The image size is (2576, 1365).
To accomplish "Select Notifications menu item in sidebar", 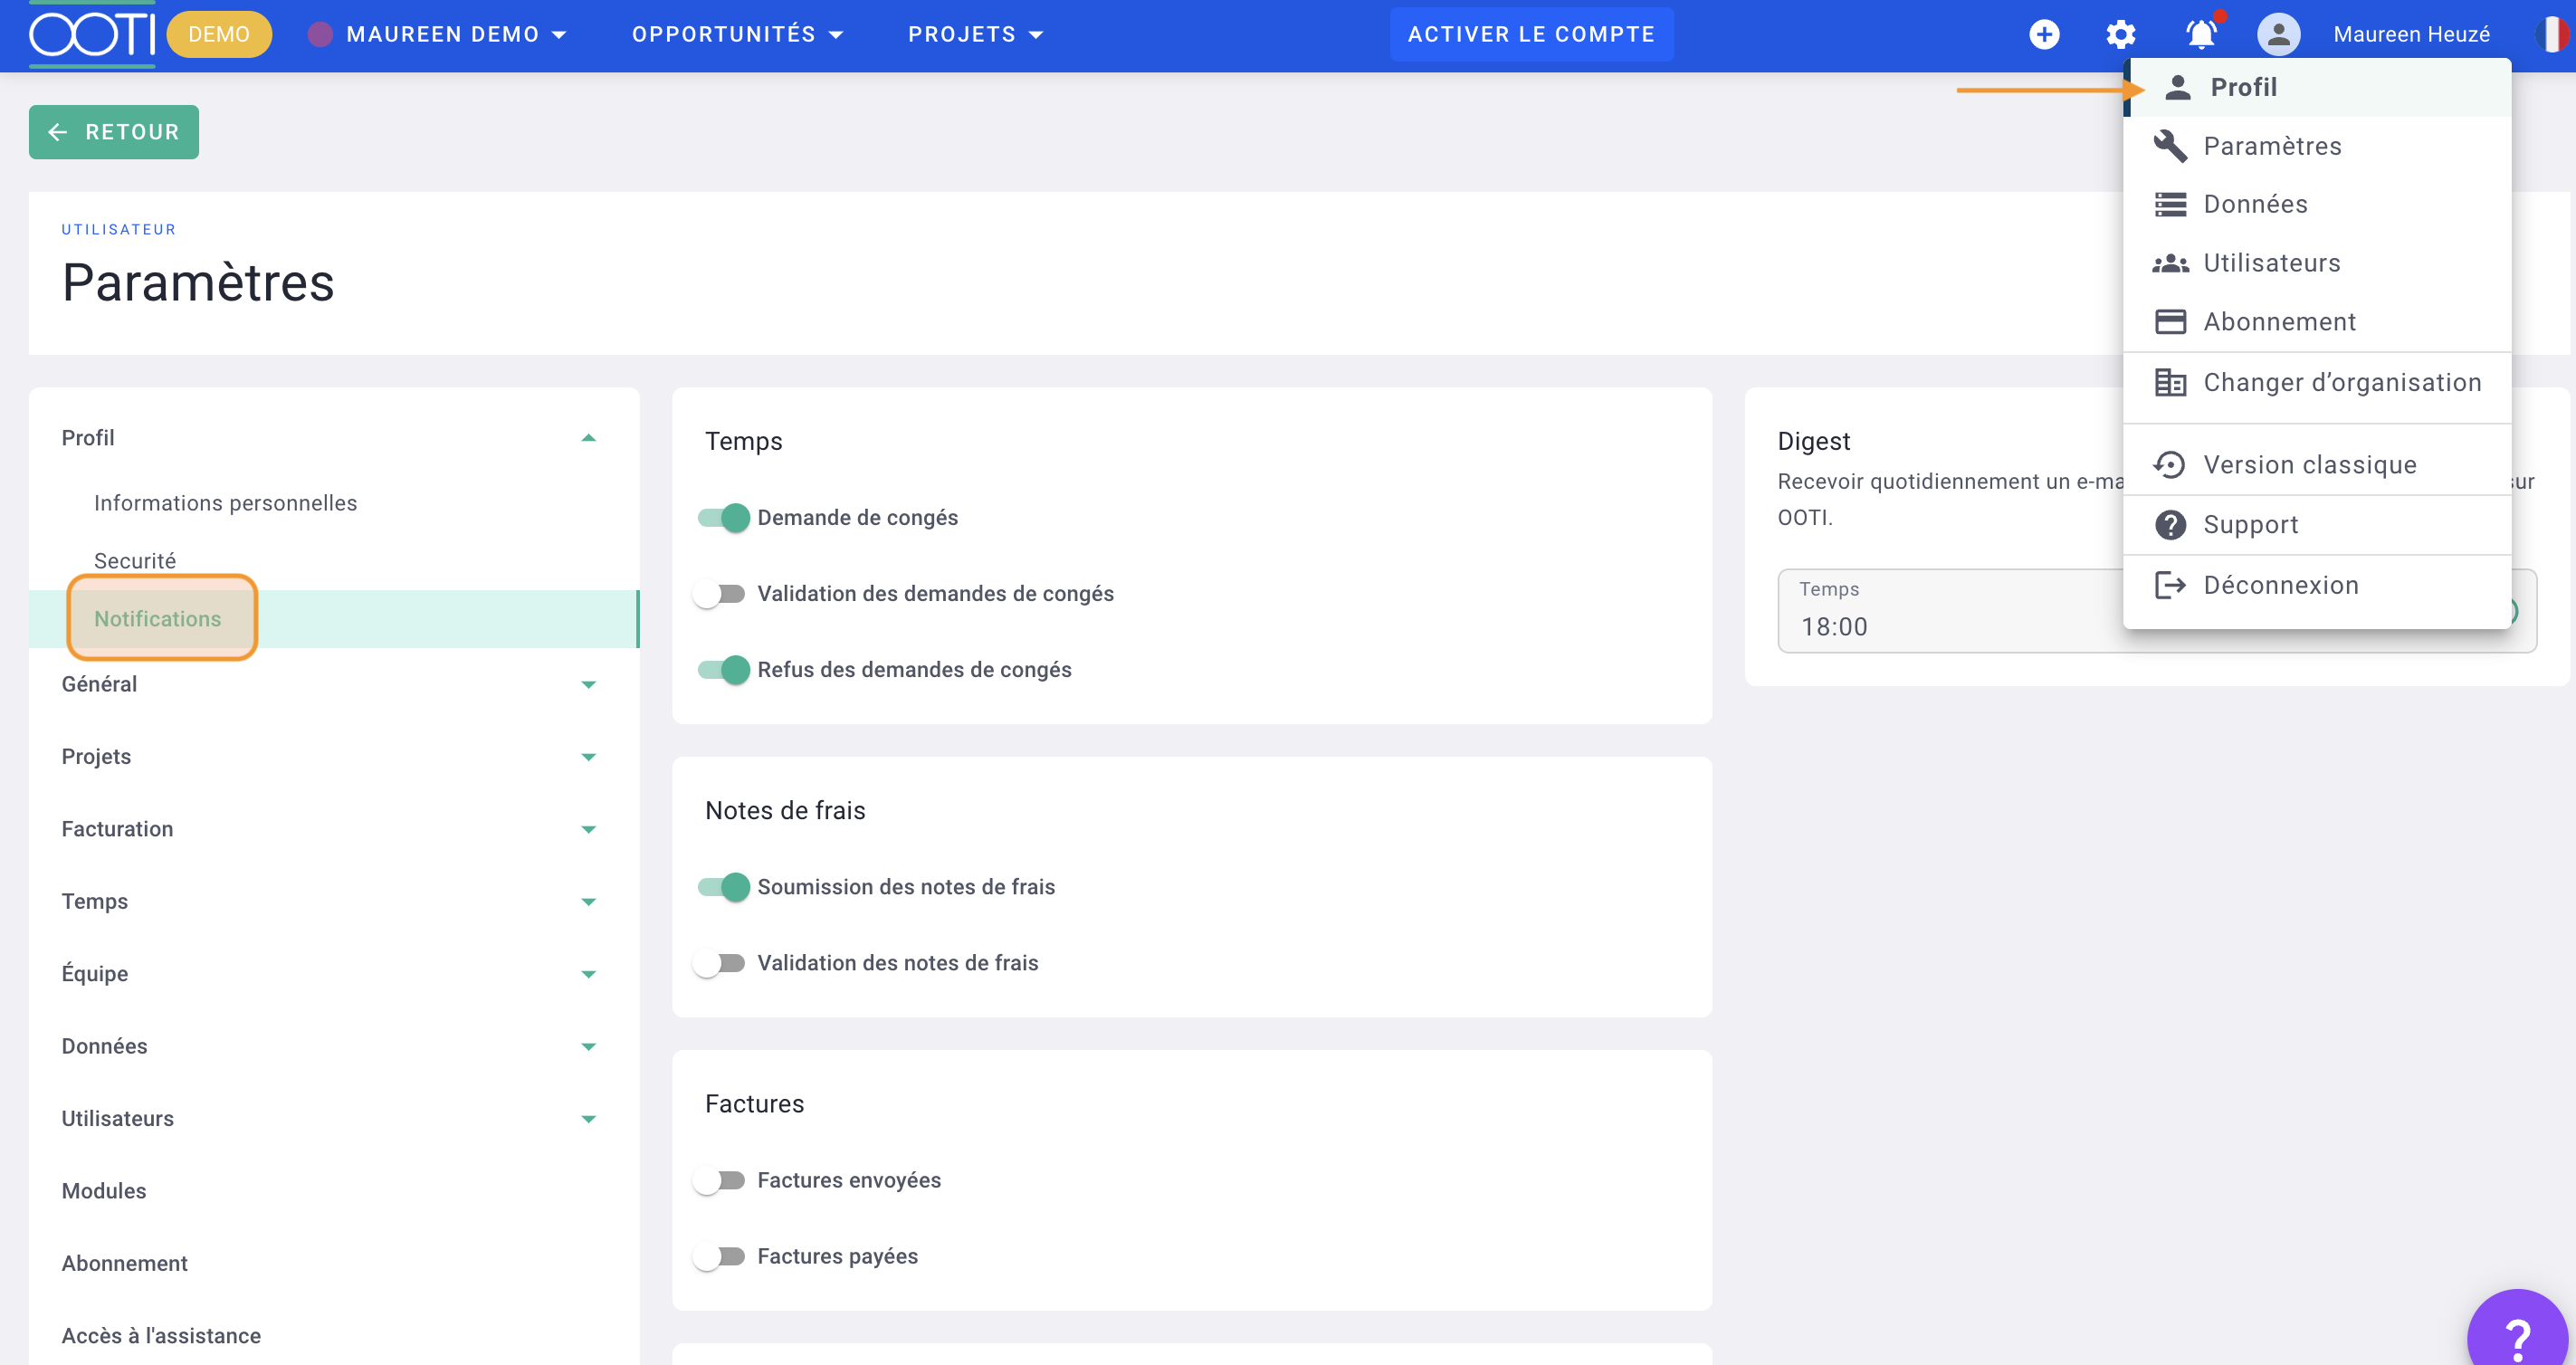I will pos(158,617).
